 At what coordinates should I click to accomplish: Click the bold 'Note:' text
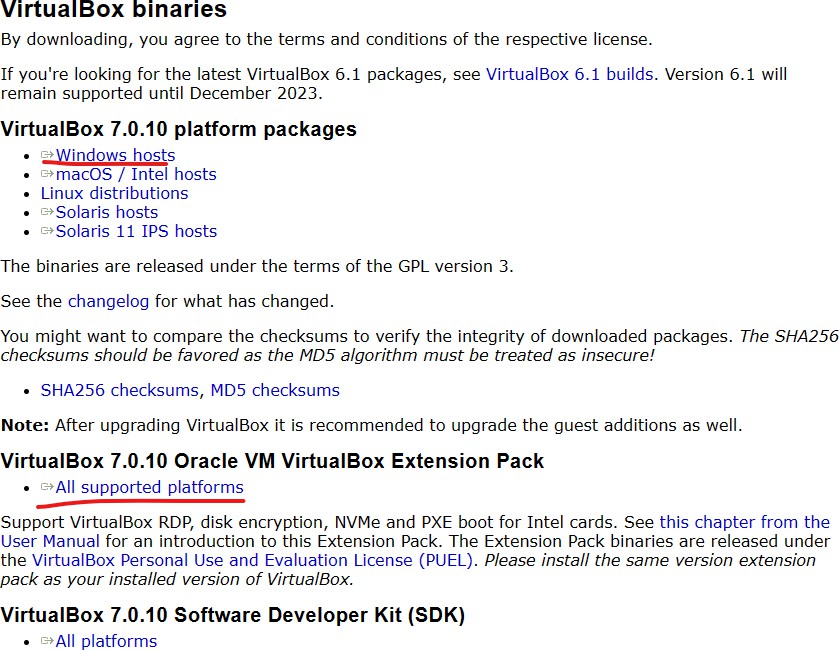click(25, 425)
